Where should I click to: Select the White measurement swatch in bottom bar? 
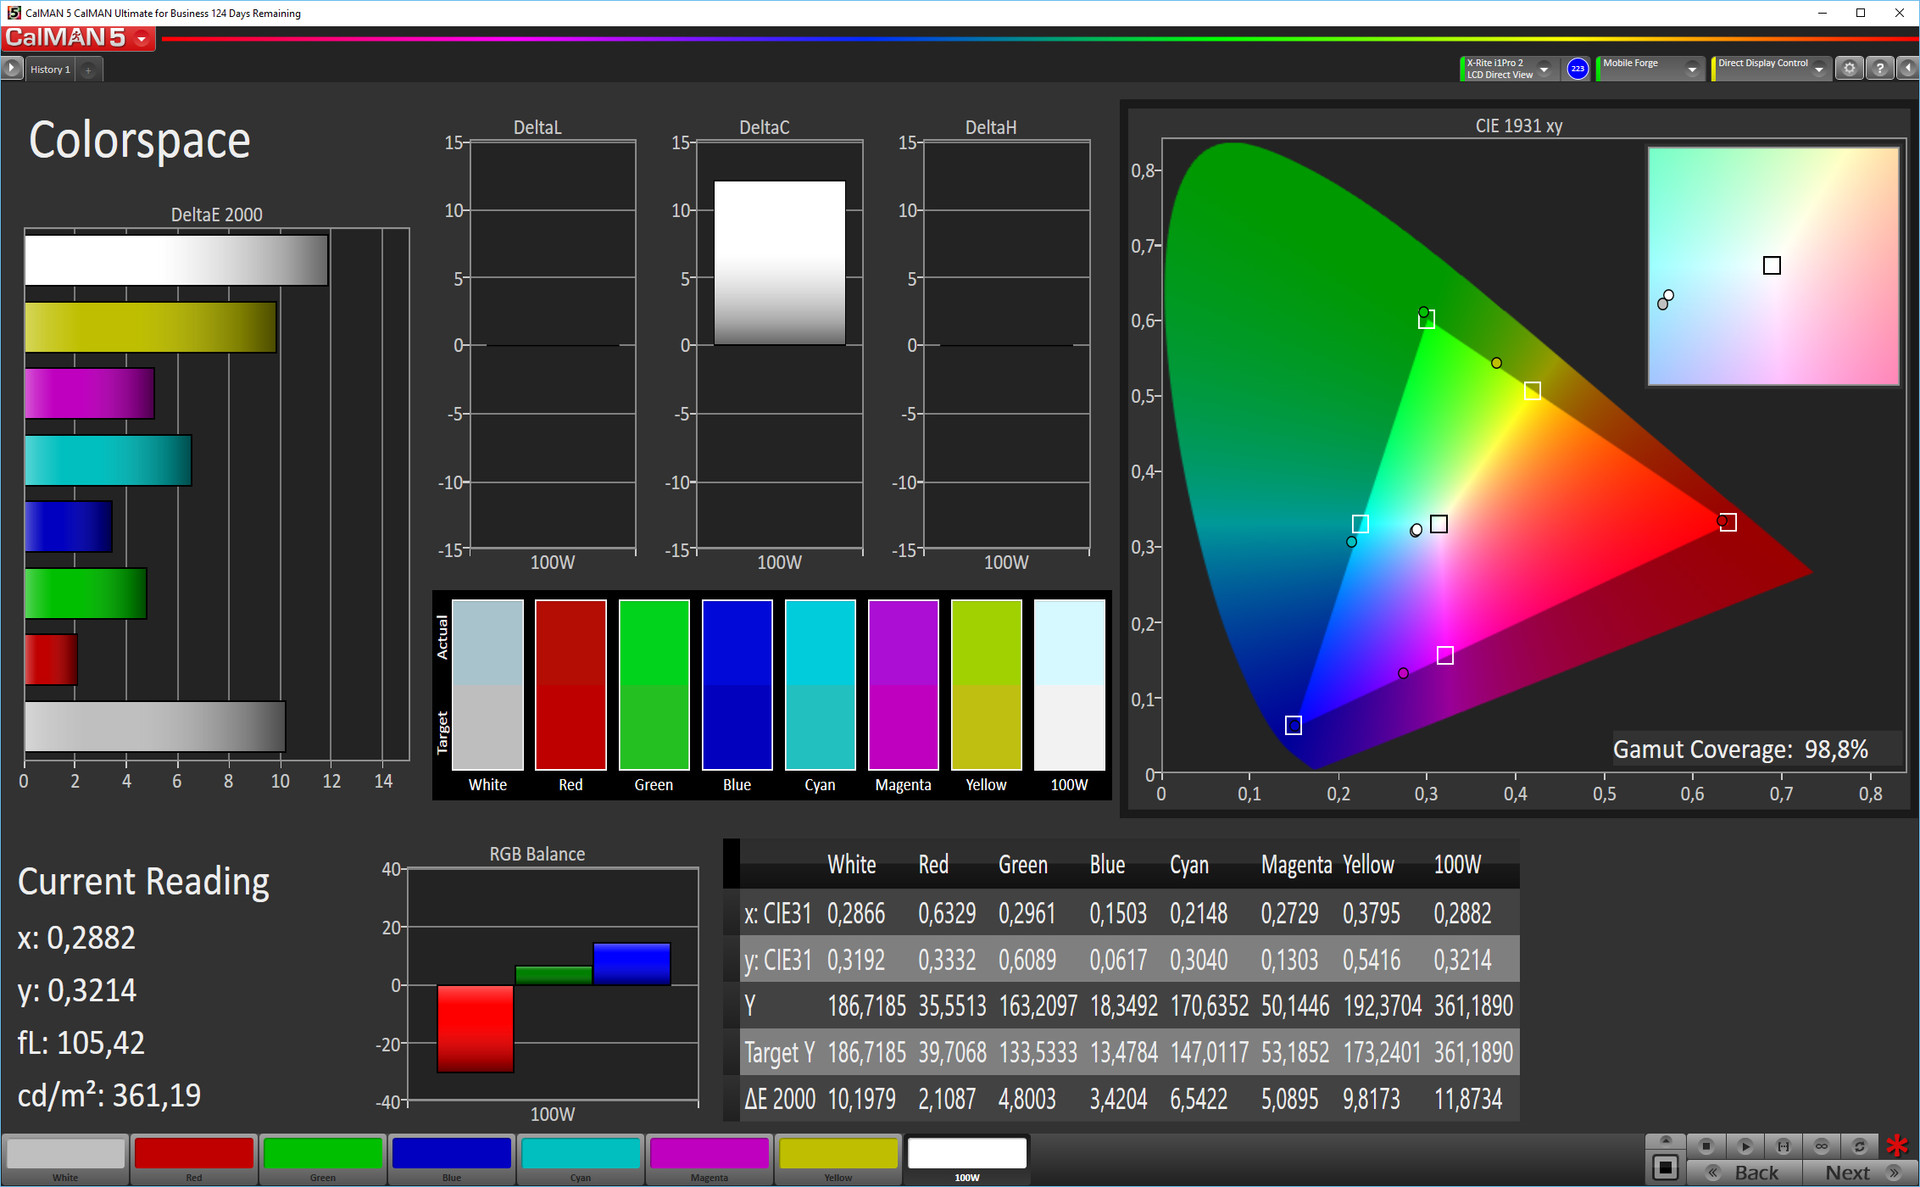coord(66,1159)
